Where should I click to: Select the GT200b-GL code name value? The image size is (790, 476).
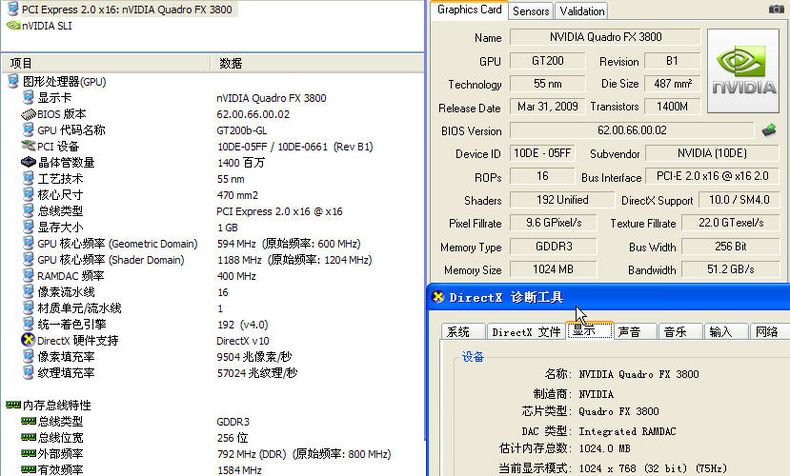pyautogui.click(x=242, y=130)
